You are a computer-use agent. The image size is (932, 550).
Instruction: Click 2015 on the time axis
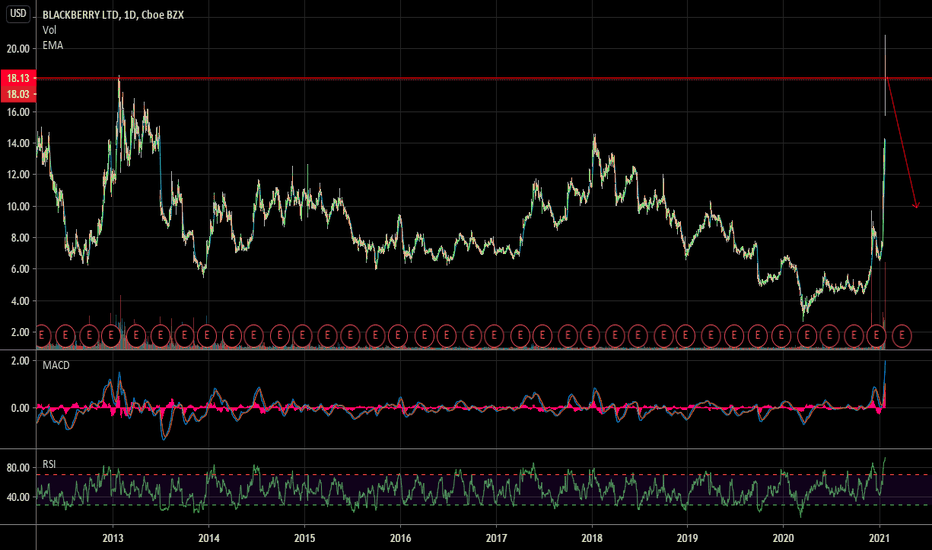(304, 538)
